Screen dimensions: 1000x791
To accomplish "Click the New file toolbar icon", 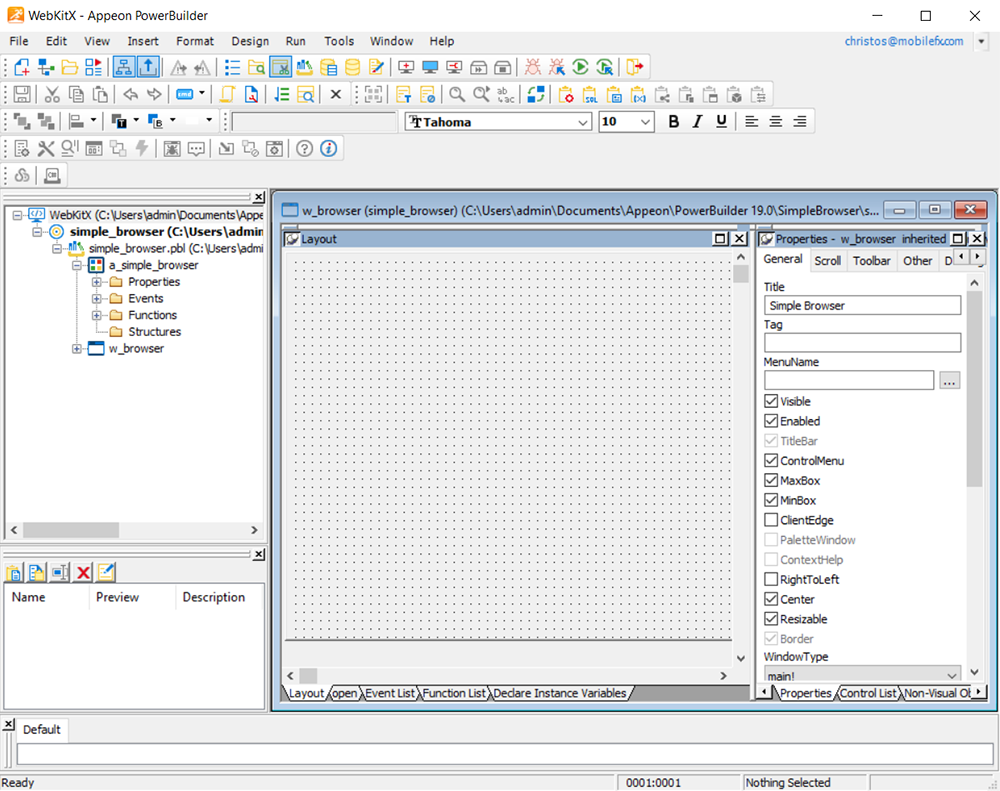I will (x=22, y=67).
